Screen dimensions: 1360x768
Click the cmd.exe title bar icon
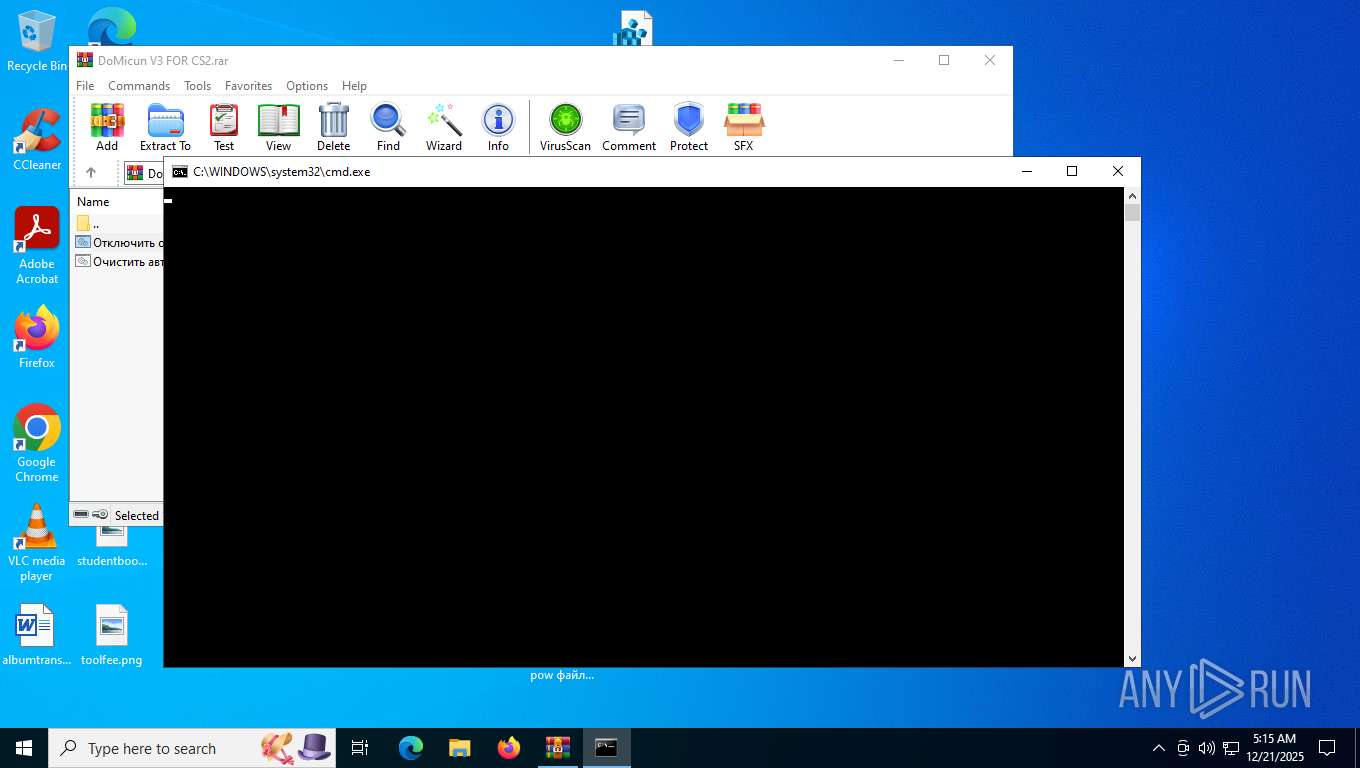180,171
